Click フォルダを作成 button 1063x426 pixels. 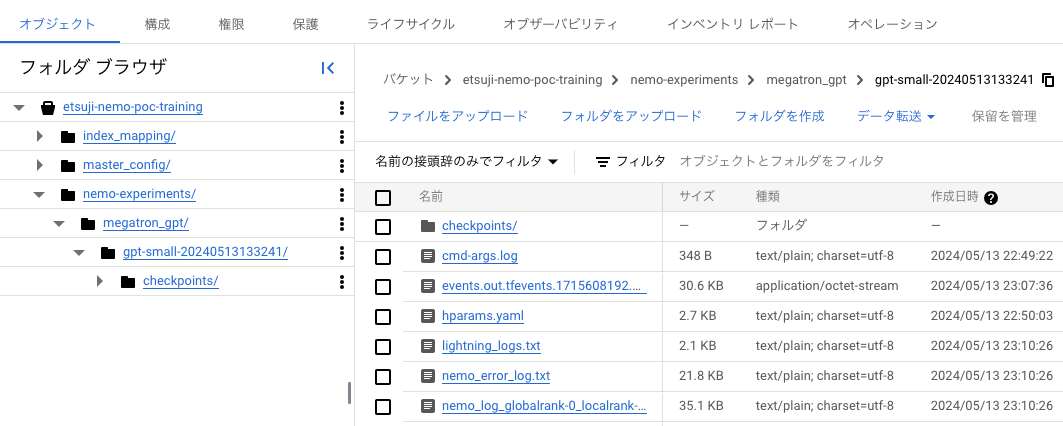(x=780, y=116)
